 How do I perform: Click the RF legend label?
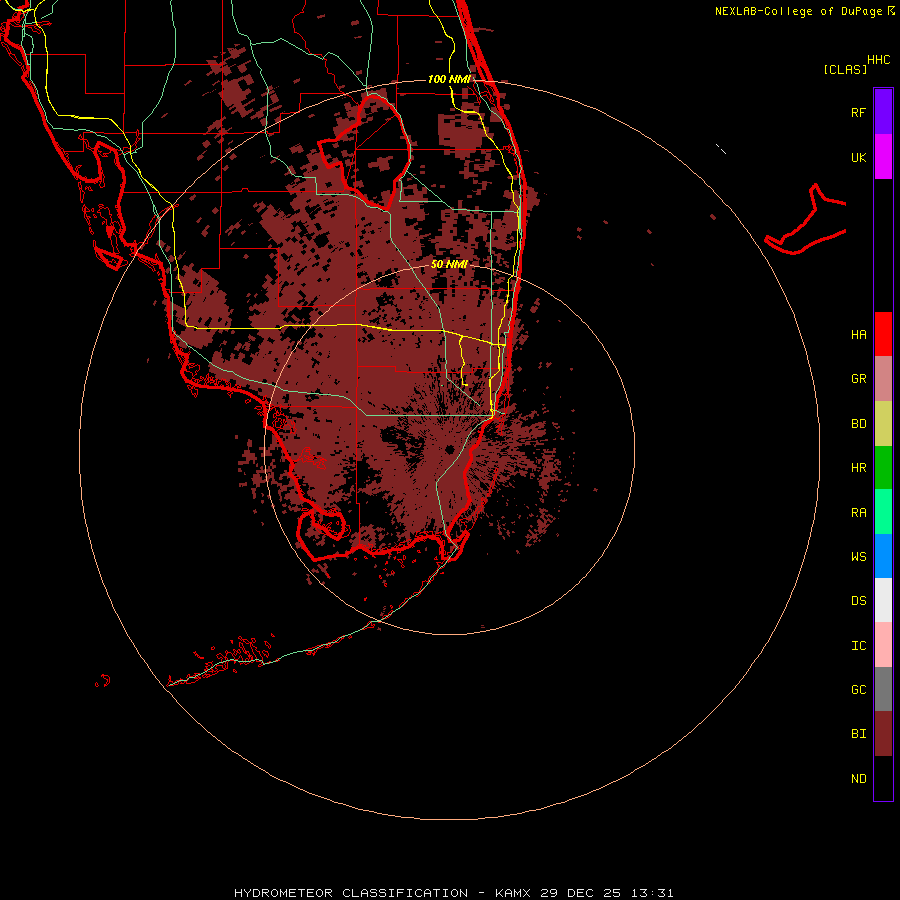tap(858, 112)
